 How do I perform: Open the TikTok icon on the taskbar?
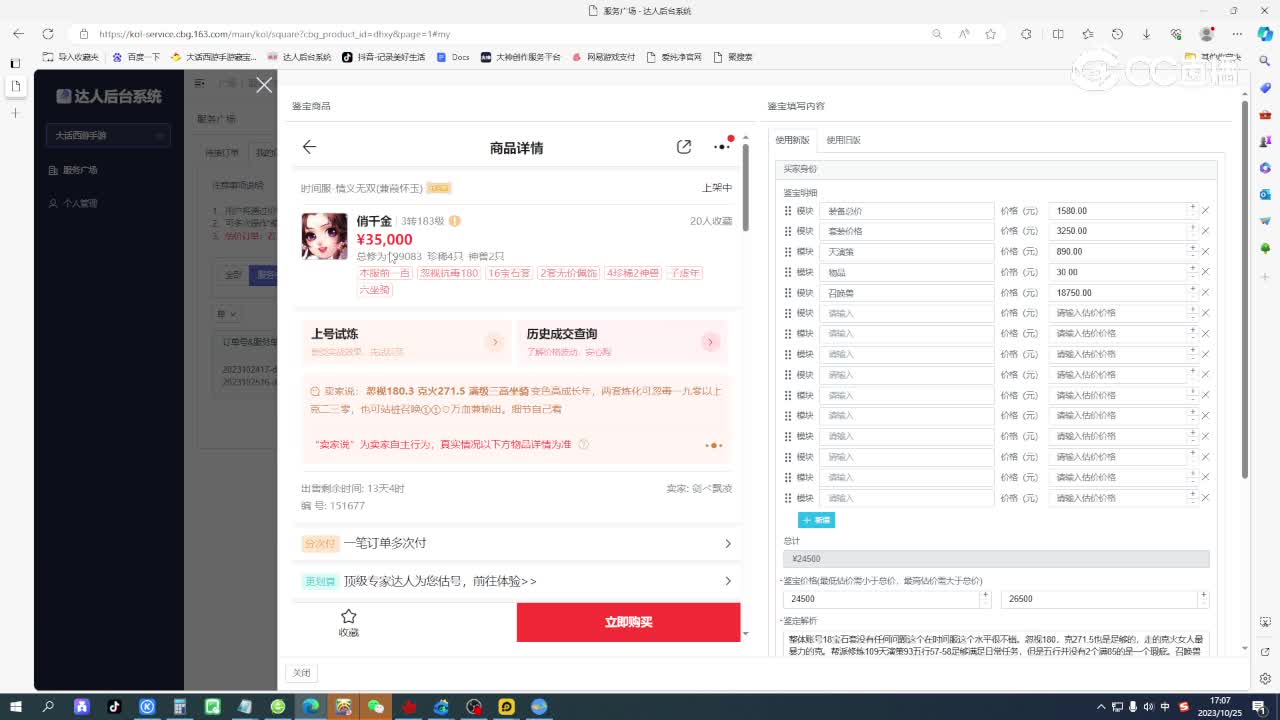pyautogui.click(x=114, y=707)
